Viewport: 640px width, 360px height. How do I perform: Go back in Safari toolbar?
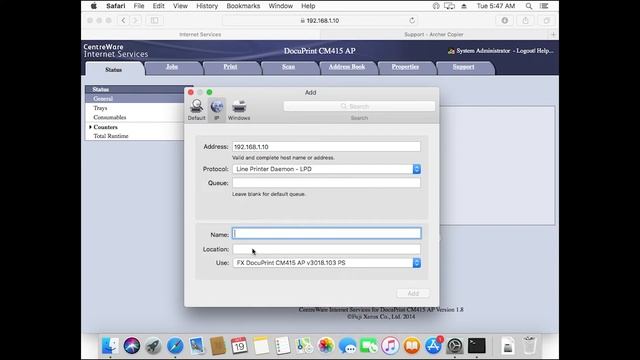click(123, 20)
